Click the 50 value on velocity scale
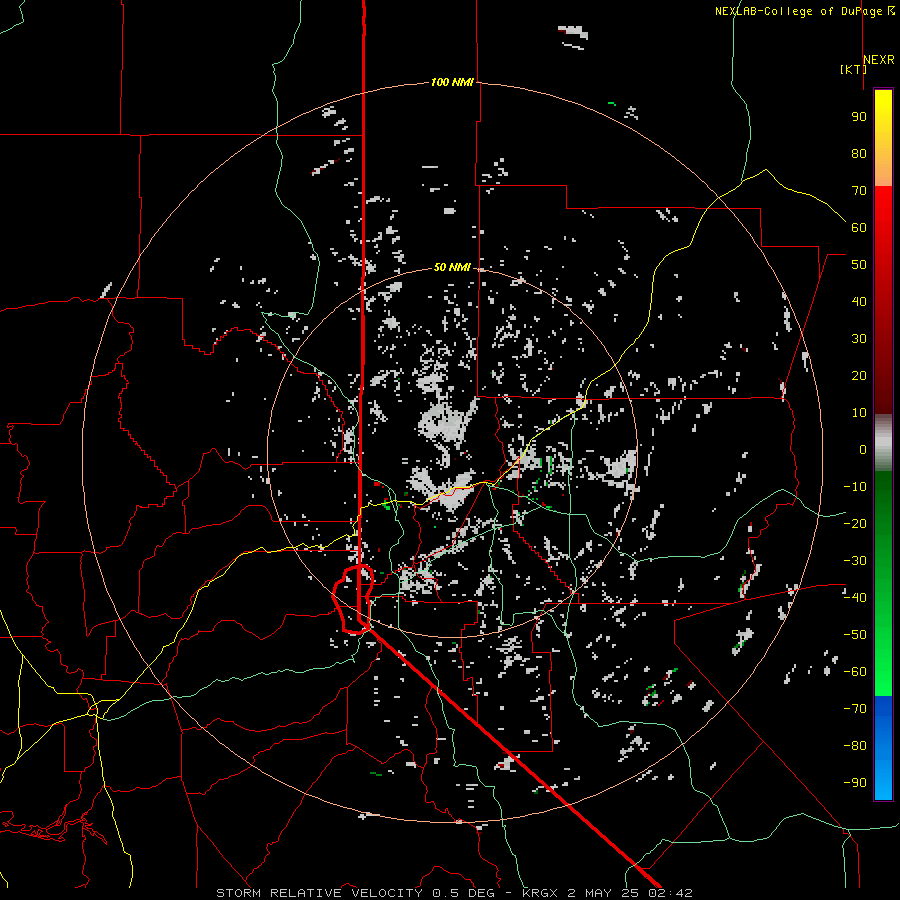This screenshot has width=900, height=900. (859, 265)
